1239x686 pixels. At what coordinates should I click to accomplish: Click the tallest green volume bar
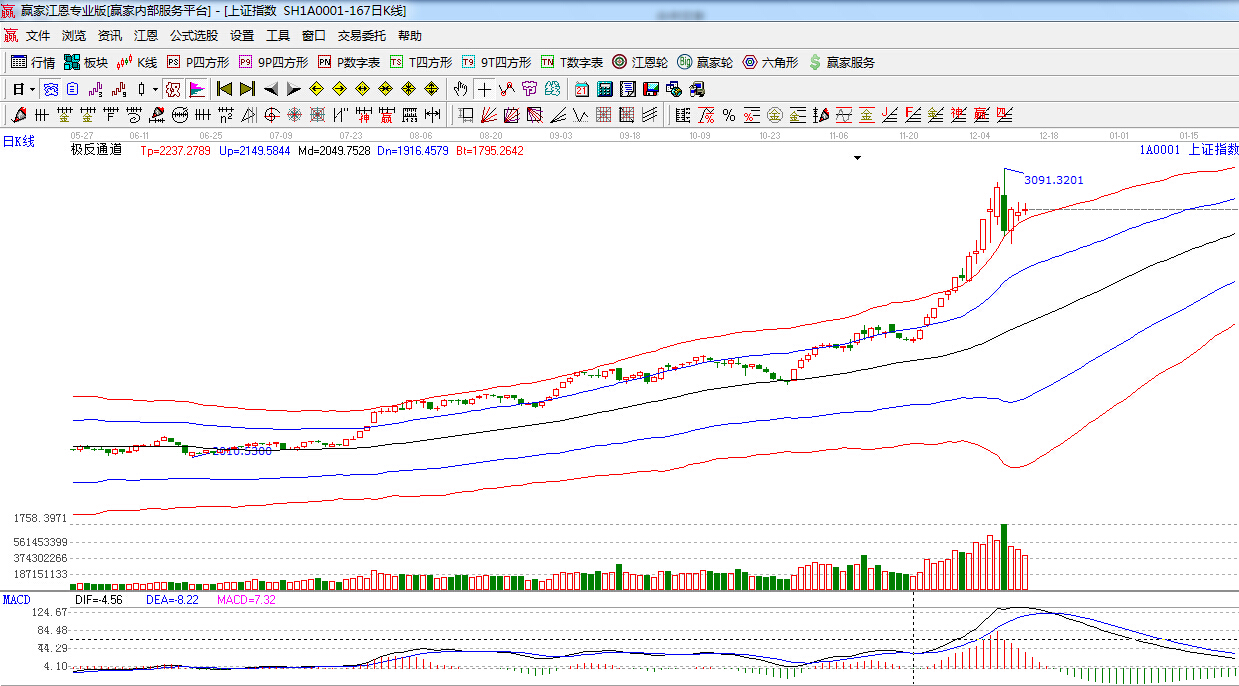1004,556
